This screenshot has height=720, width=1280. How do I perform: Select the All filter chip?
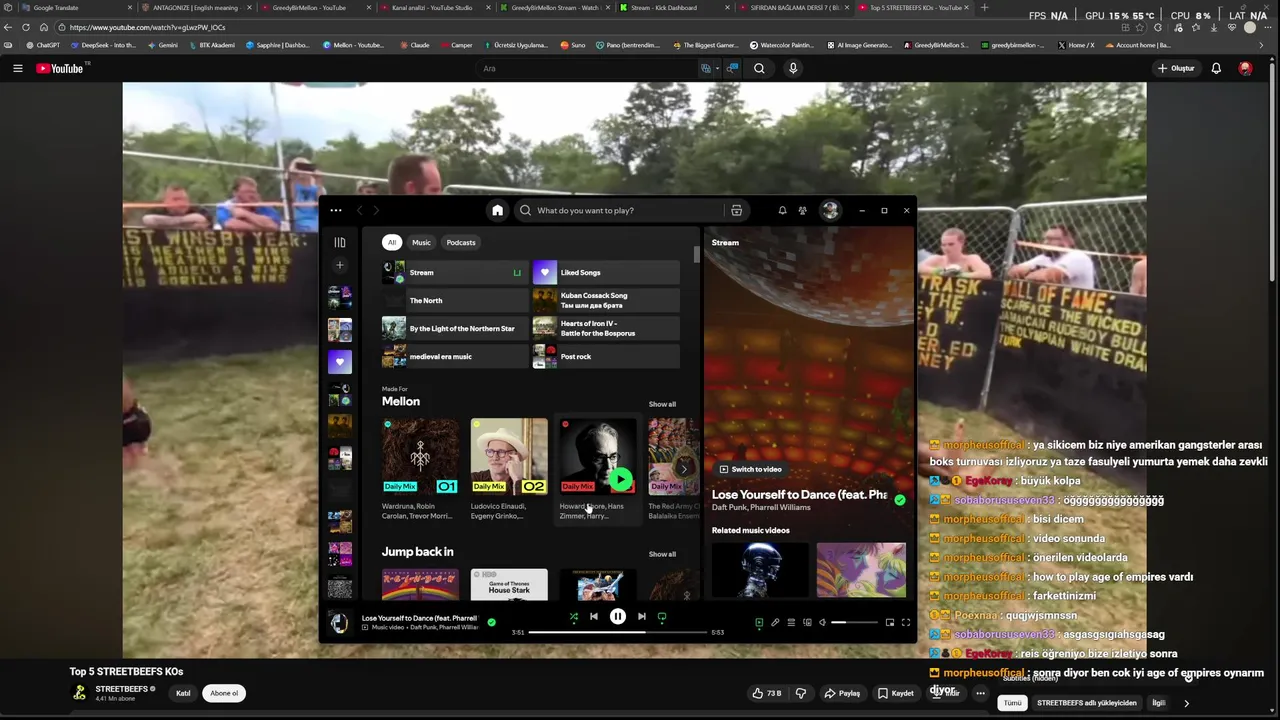392,242
